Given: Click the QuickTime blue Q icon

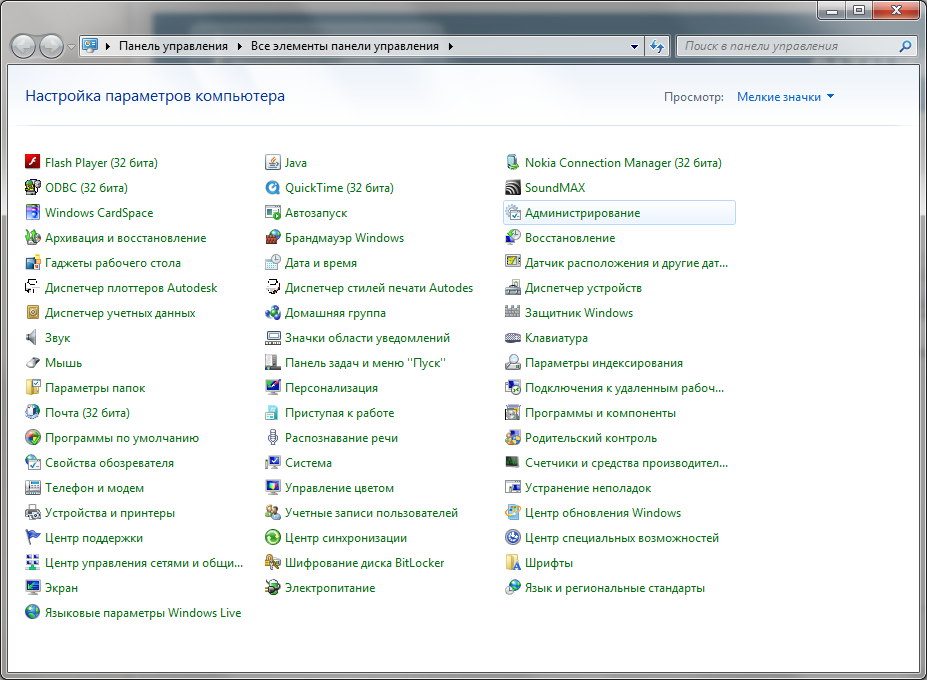Looking at the screenshot, I should [x=273, y=187].
